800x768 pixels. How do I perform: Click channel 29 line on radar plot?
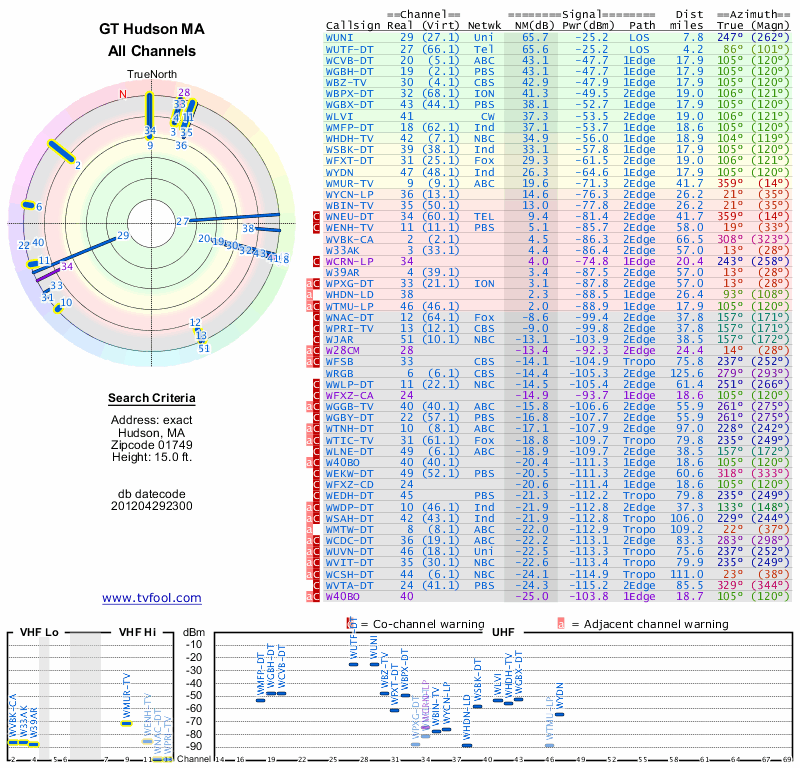pos(74,255)
